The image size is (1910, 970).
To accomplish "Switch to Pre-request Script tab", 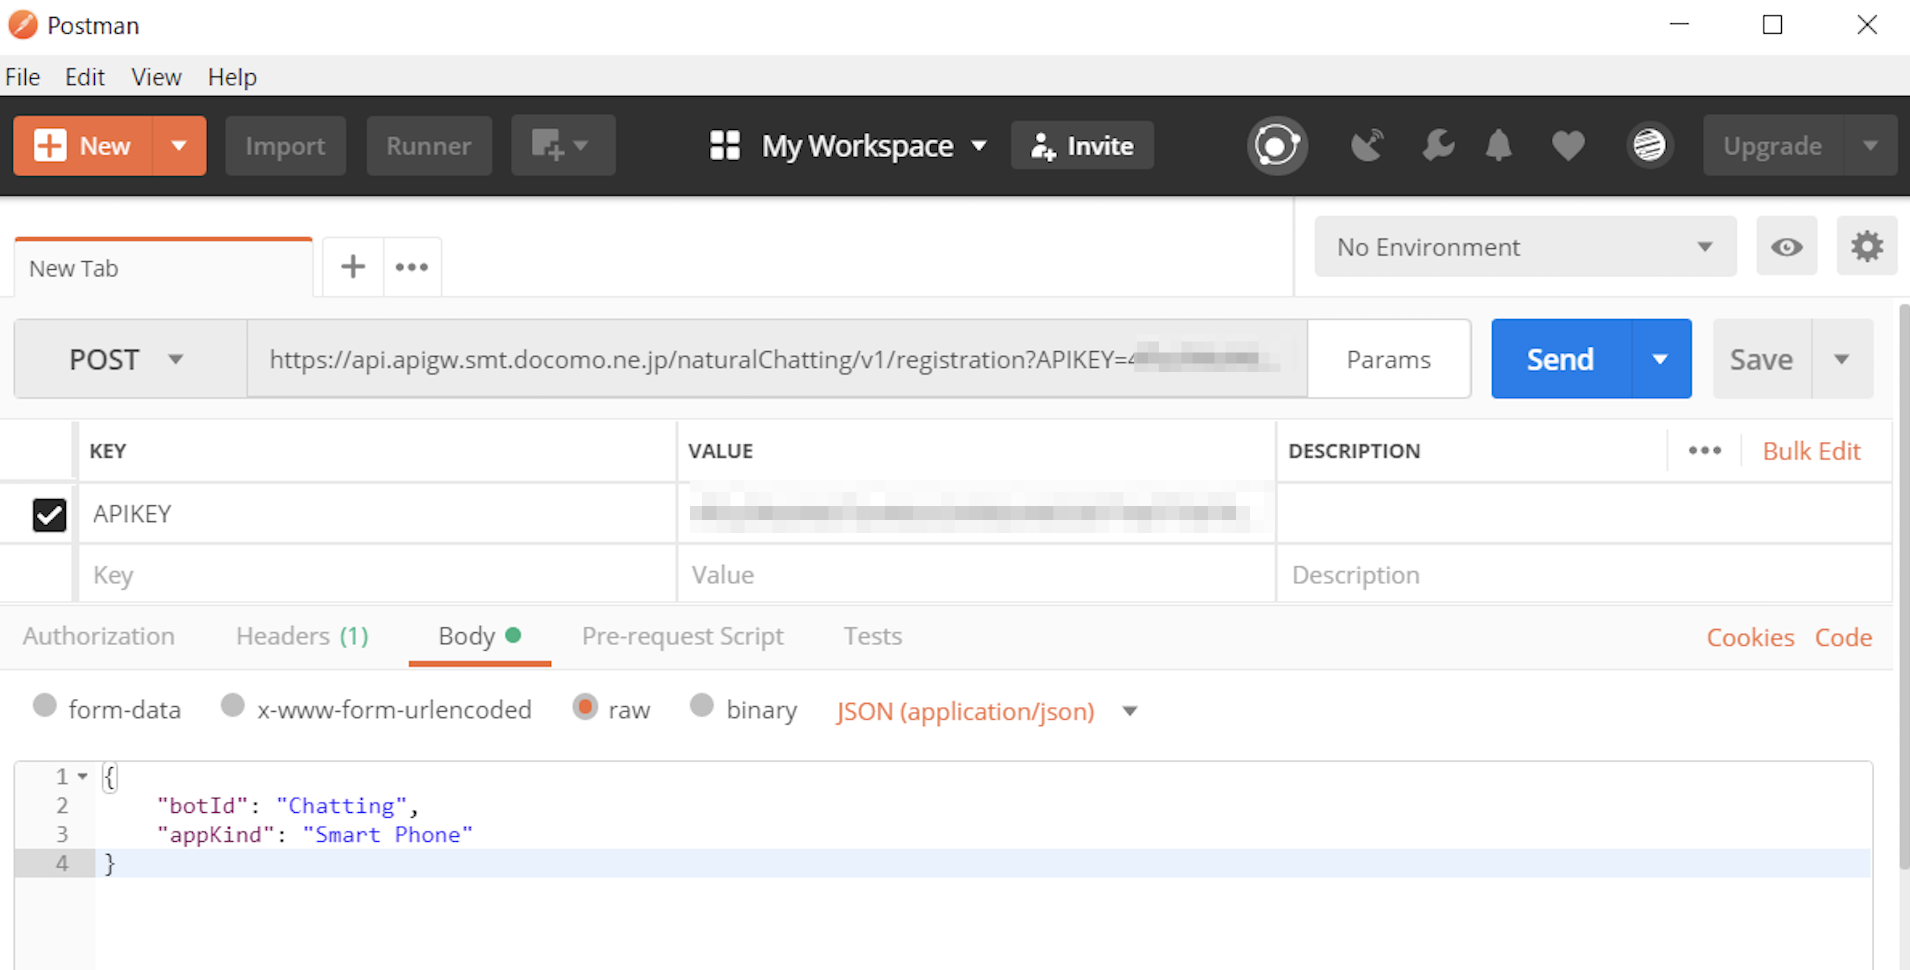I will coord(682,636).
